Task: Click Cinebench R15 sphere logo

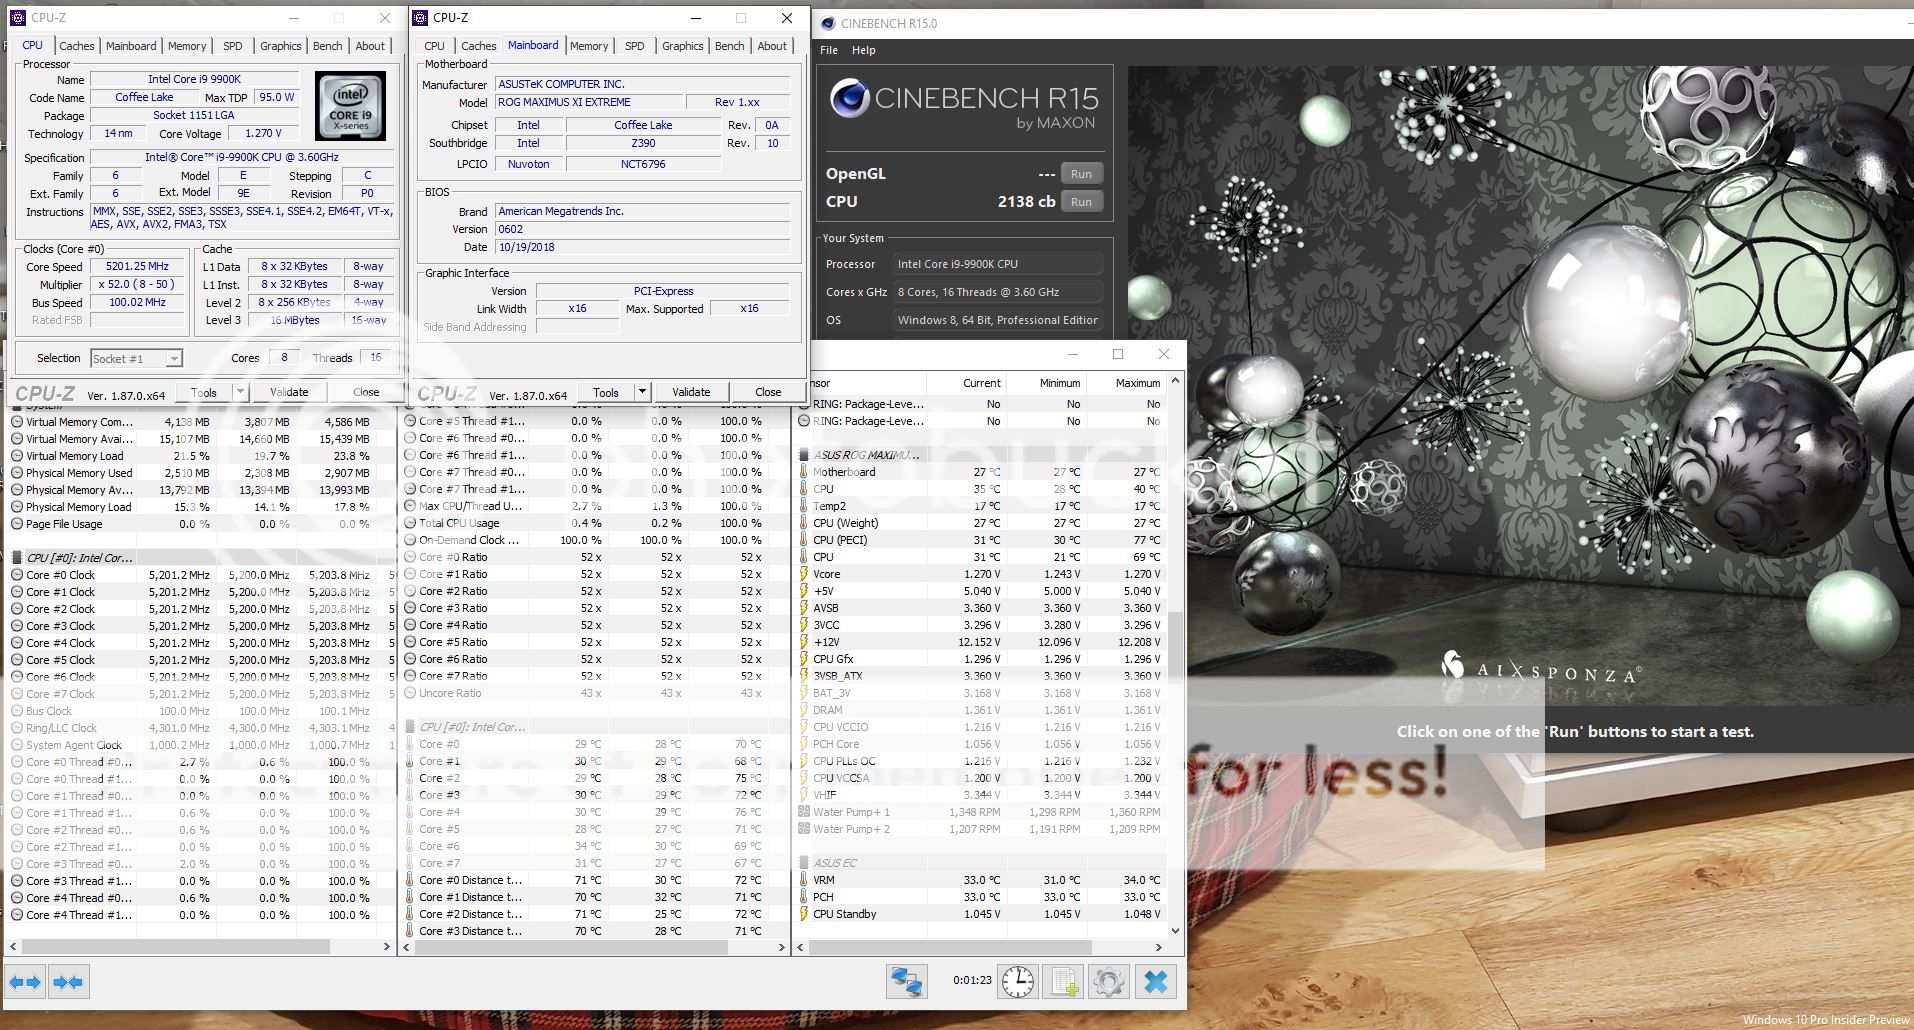Action: coord(850,98)
